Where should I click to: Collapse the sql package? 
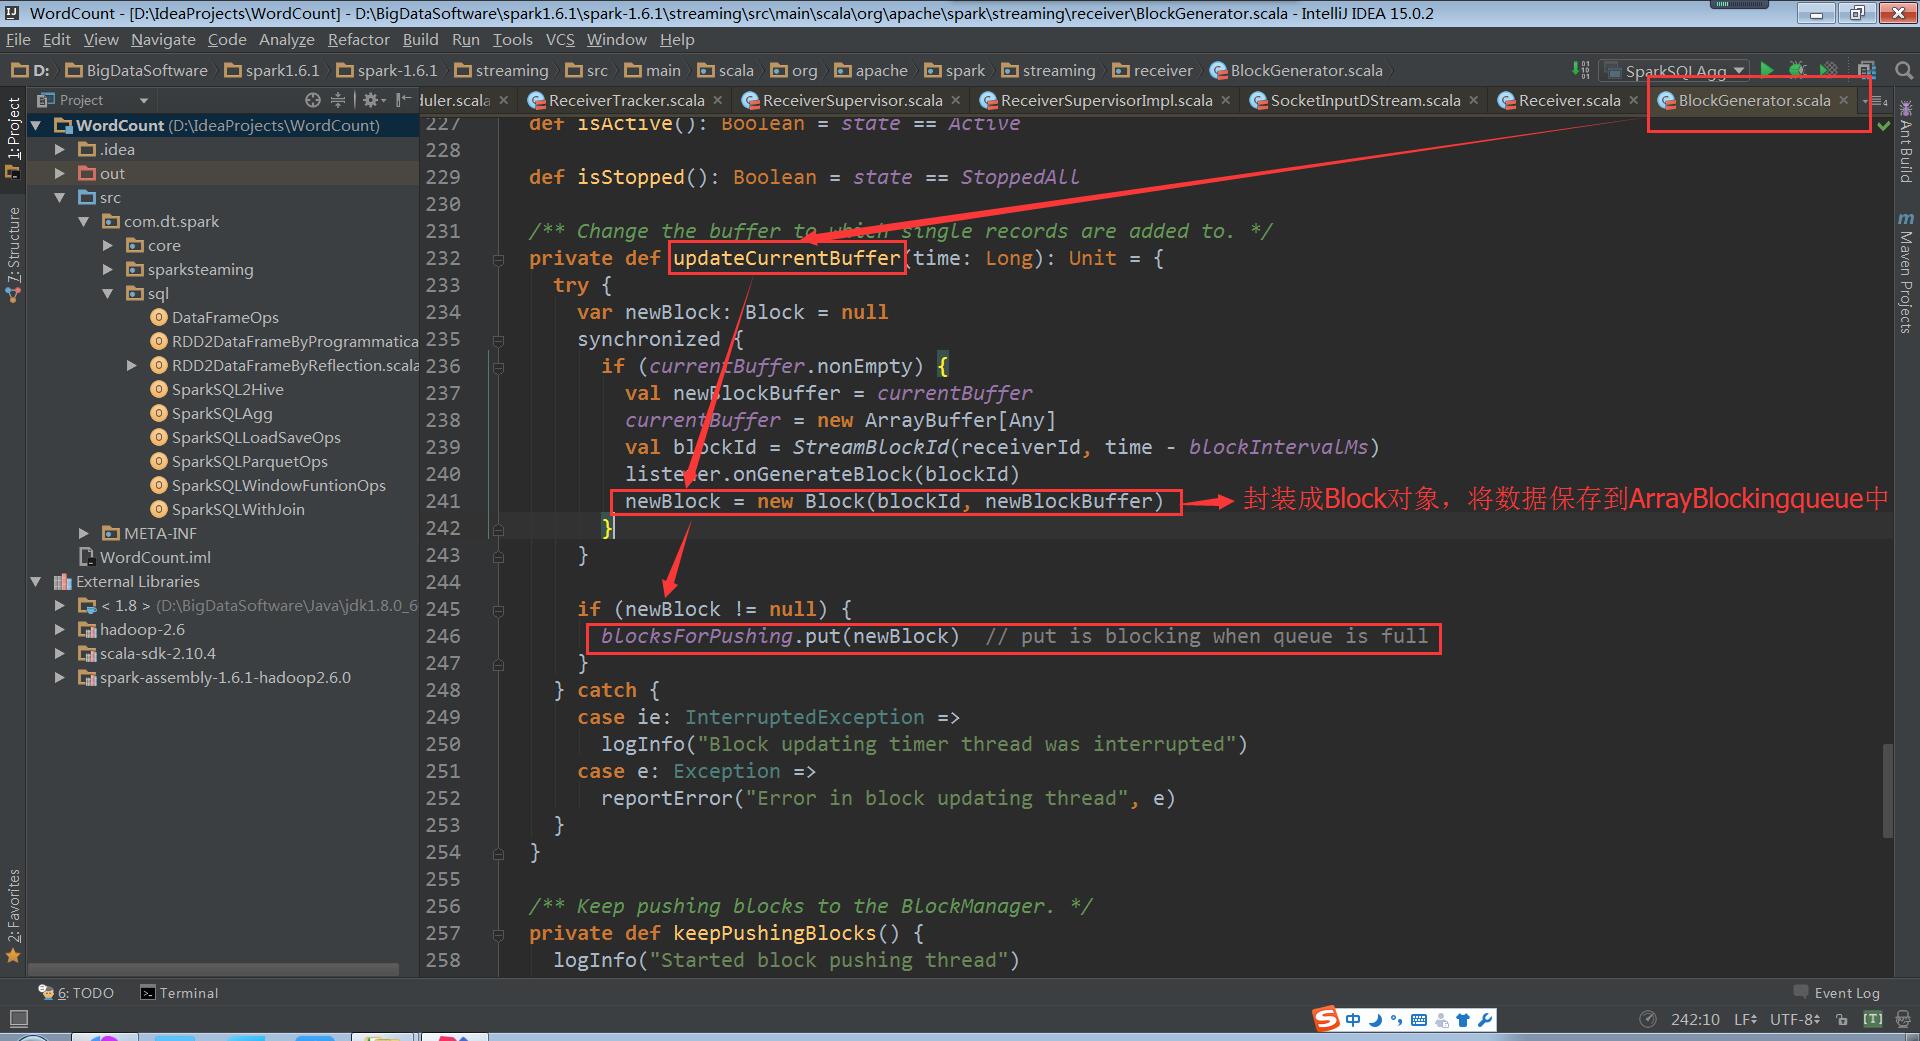click(x=107, y=293)
